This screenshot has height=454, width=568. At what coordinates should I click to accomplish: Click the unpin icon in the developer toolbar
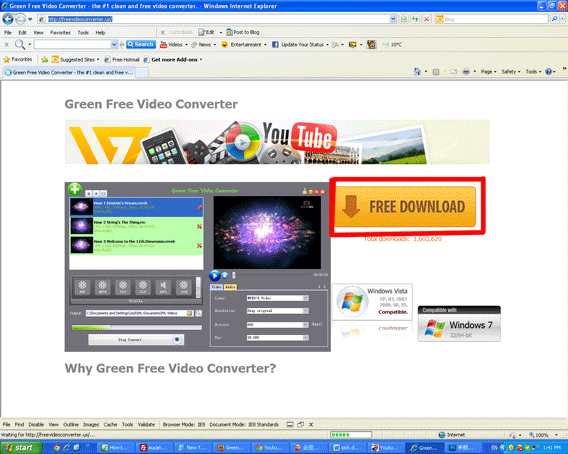coord(300,424)
